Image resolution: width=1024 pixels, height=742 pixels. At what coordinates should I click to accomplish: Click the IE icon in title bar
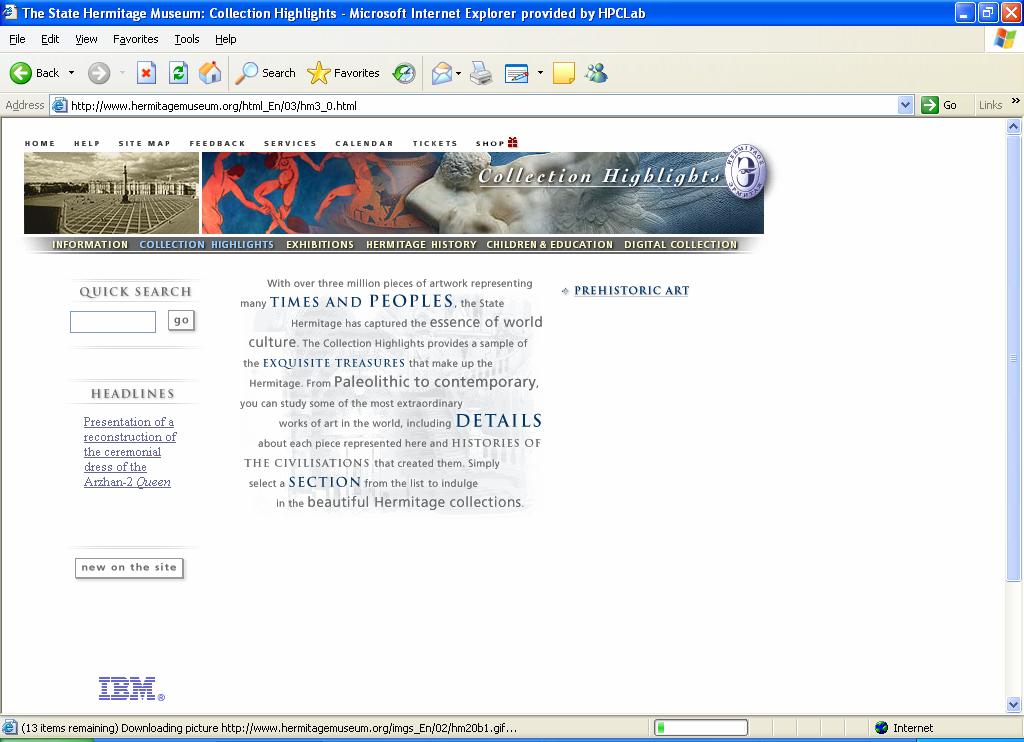[10, 12]
